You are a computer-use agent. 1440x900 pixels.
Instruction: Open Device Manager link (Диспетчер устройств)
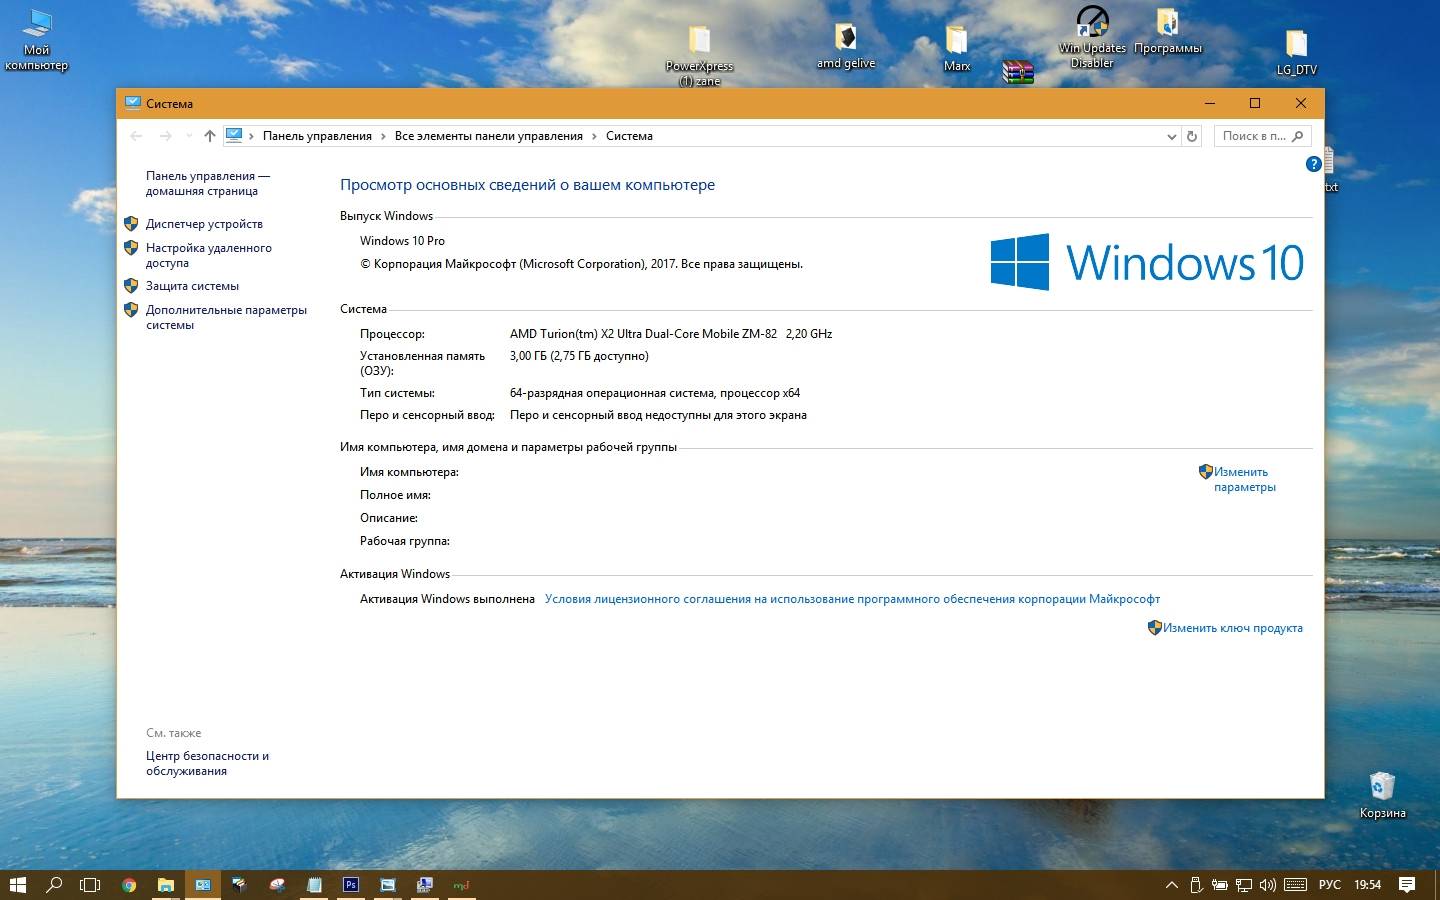[204, 224]
